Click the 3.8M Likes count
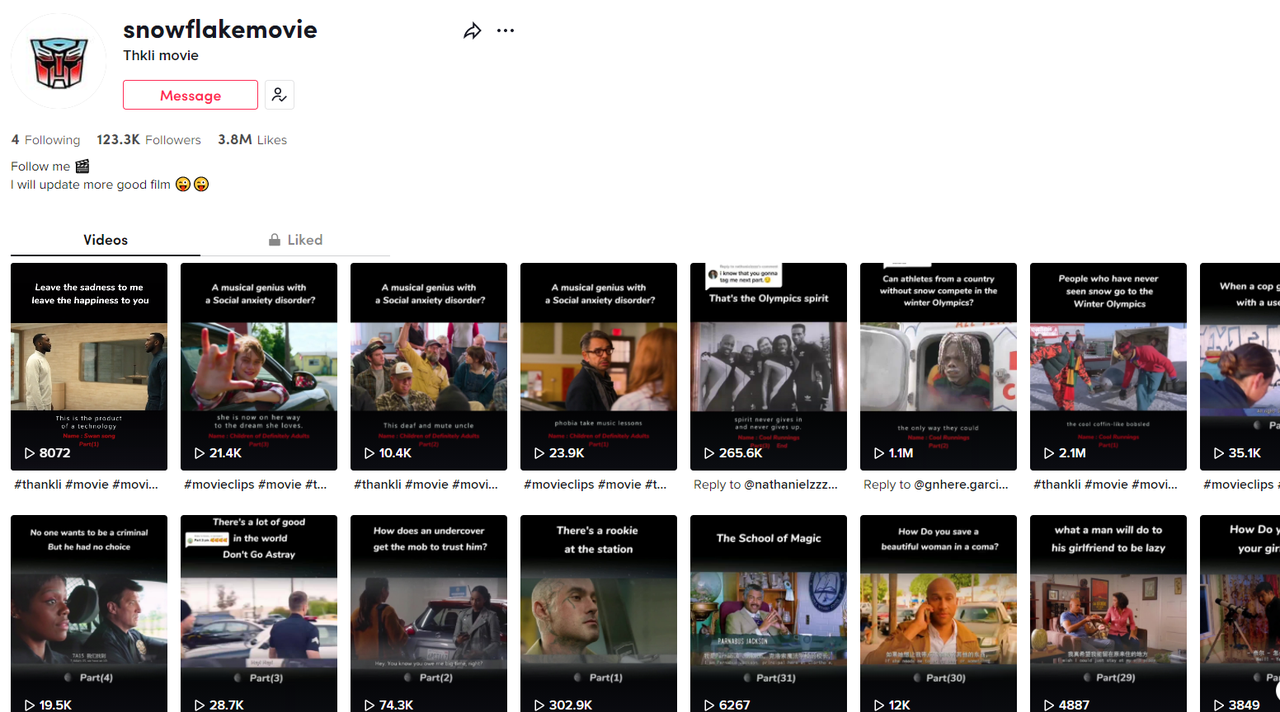The height and width of the screenshot is (712, 1280). [252, 140]
